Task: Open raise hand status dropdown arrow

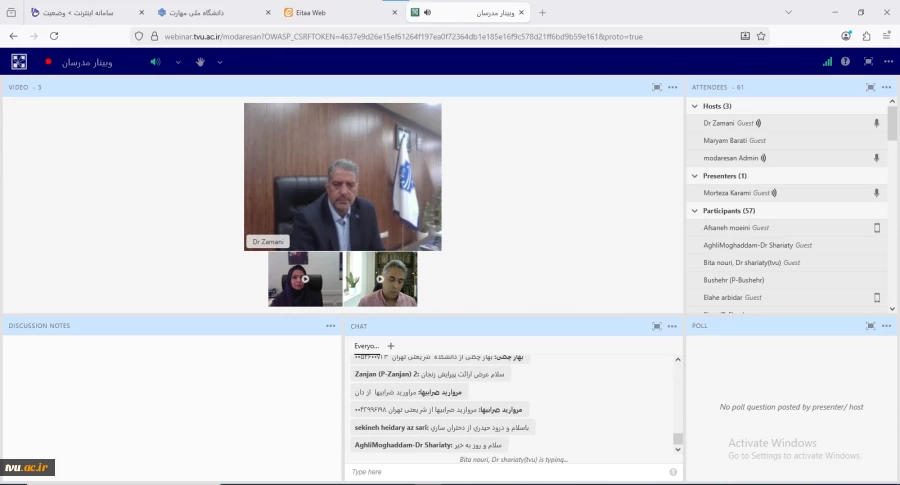Action: 220,62
